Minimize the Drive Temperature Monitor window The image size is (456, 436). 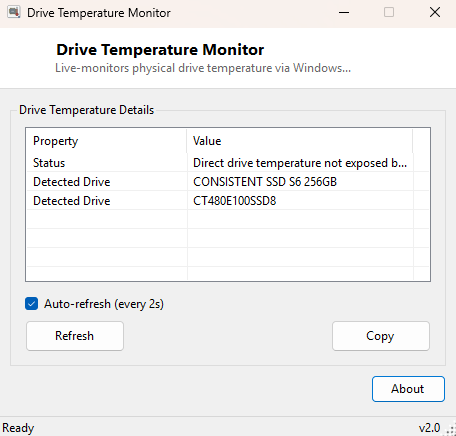tap(344, 13)
